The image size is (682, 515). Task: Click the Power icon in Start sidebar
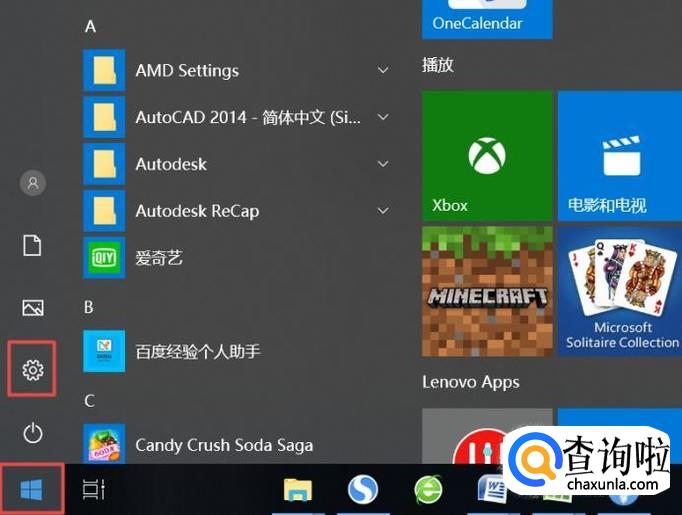coord(33,432)
